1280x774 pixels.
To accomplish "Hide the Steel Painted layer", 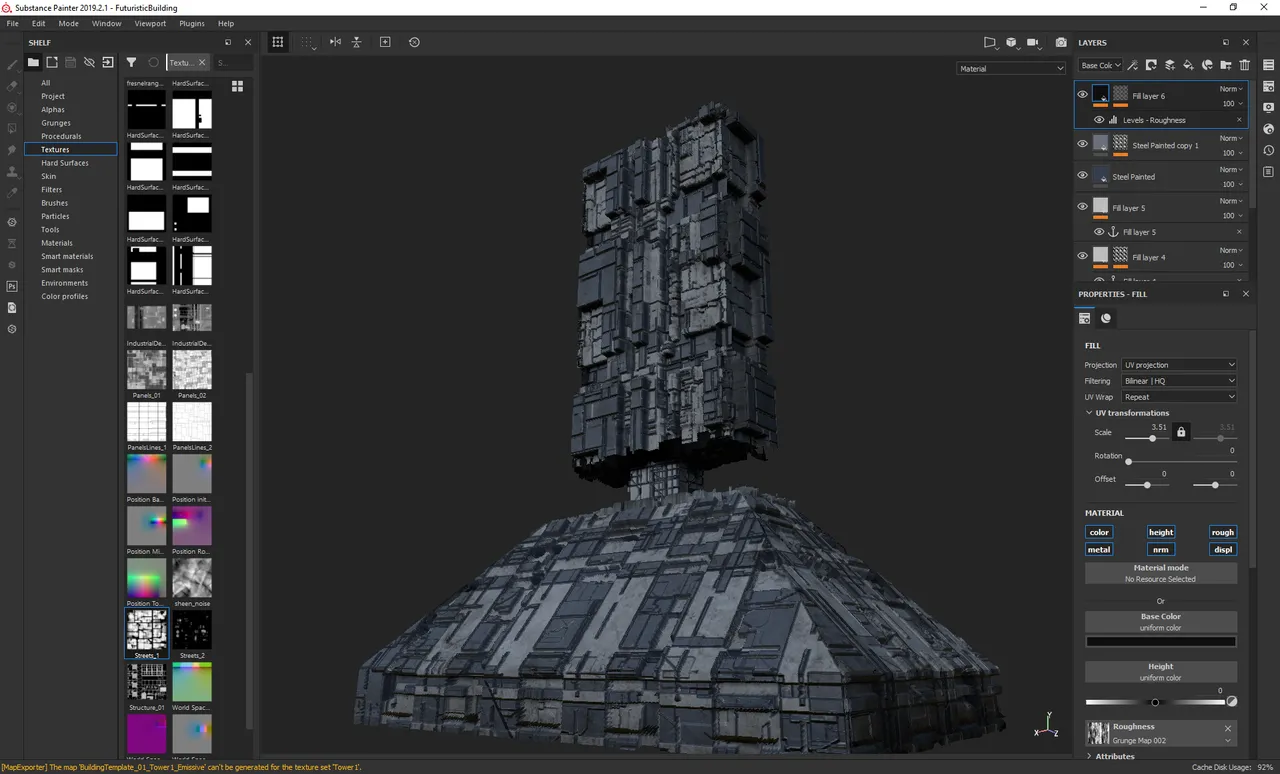I will pyautogui.click(x=1082, y=175).
